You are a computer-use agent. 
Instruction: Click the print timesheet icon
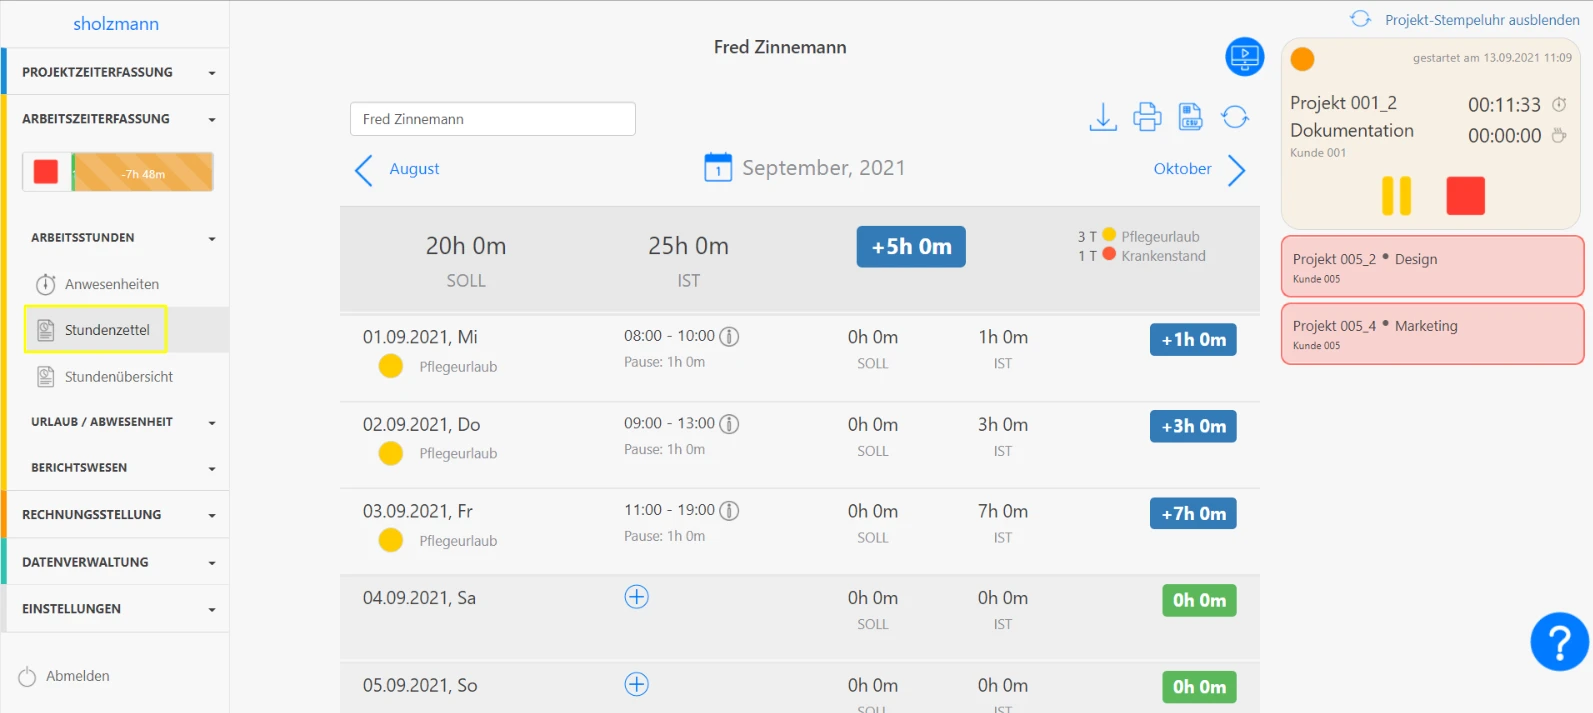click(x=1147, y=117)
